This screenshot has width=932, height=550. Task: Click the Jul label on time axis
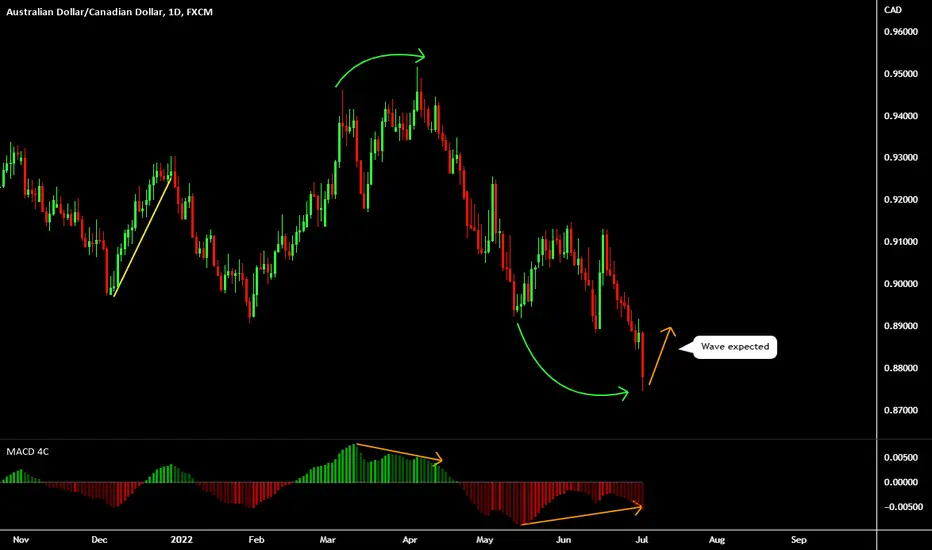point(641,540)
